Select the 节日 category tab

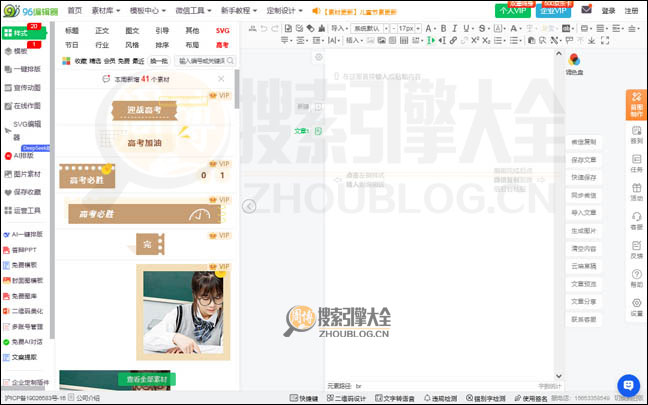pos(72,45)
